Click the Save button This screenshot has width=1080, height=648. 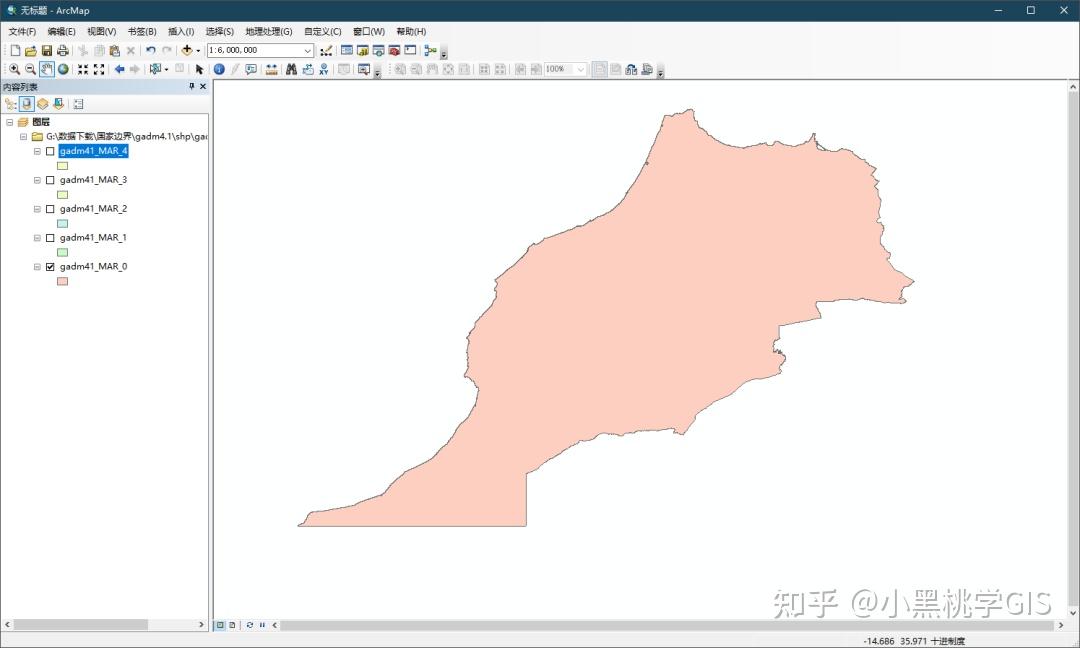(x=47, y=50)
